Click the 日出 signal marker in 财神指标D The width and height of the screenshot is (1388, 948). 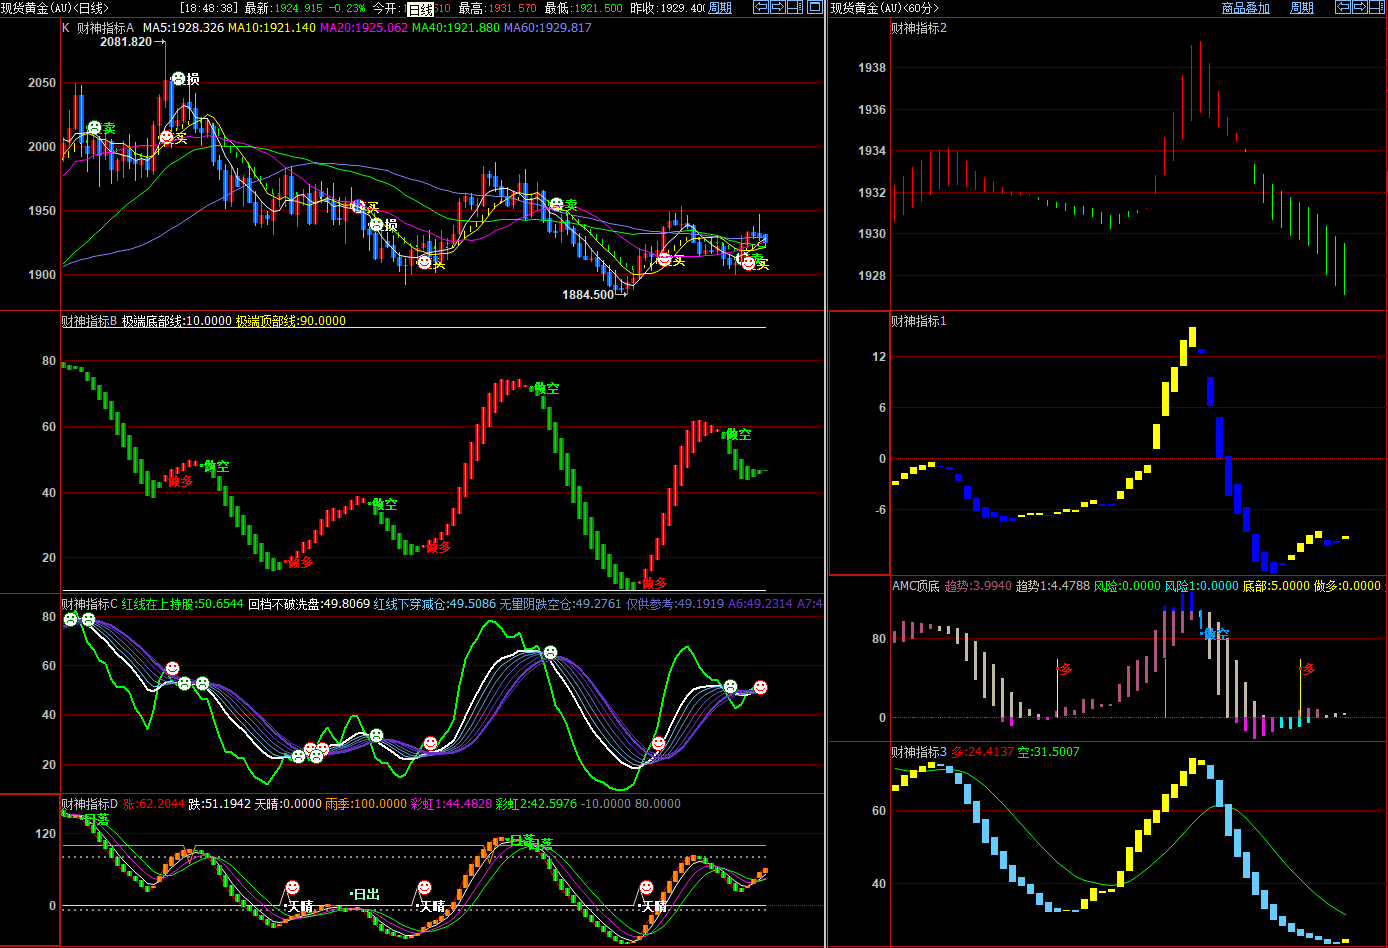[365, 894]
